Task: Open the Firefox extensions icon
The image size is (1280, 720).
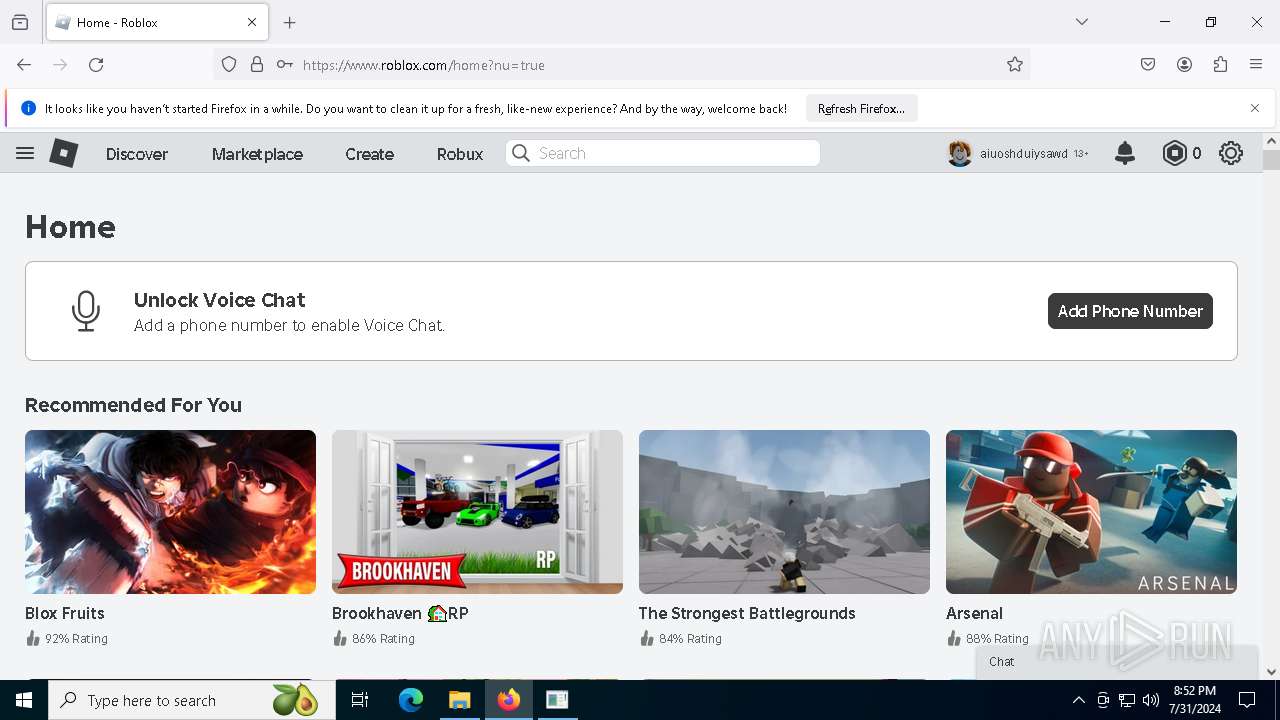Action: pyautogui.click(x=1220, y=65)
